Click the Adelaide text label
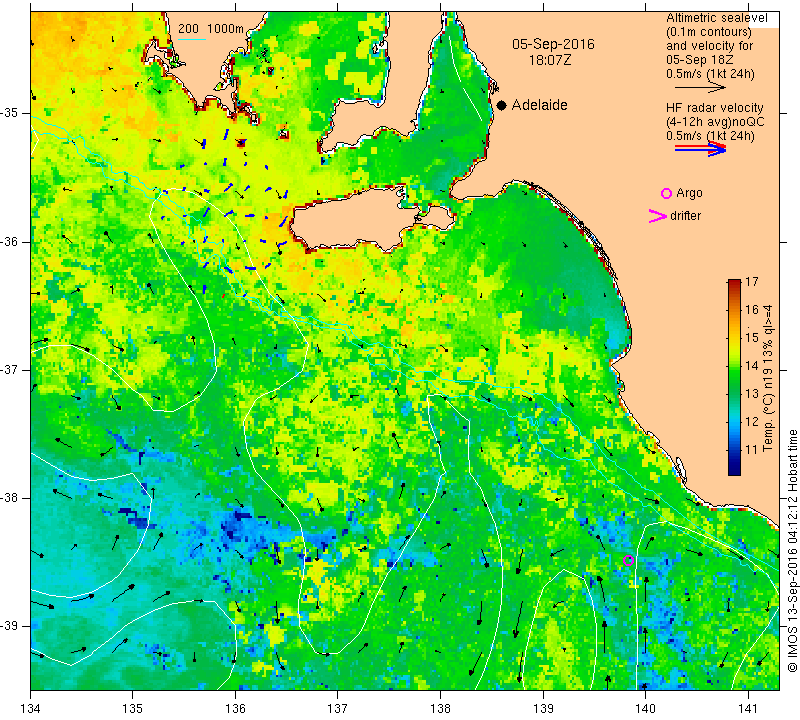Screen dimensions: 800x720 [539, 105]
